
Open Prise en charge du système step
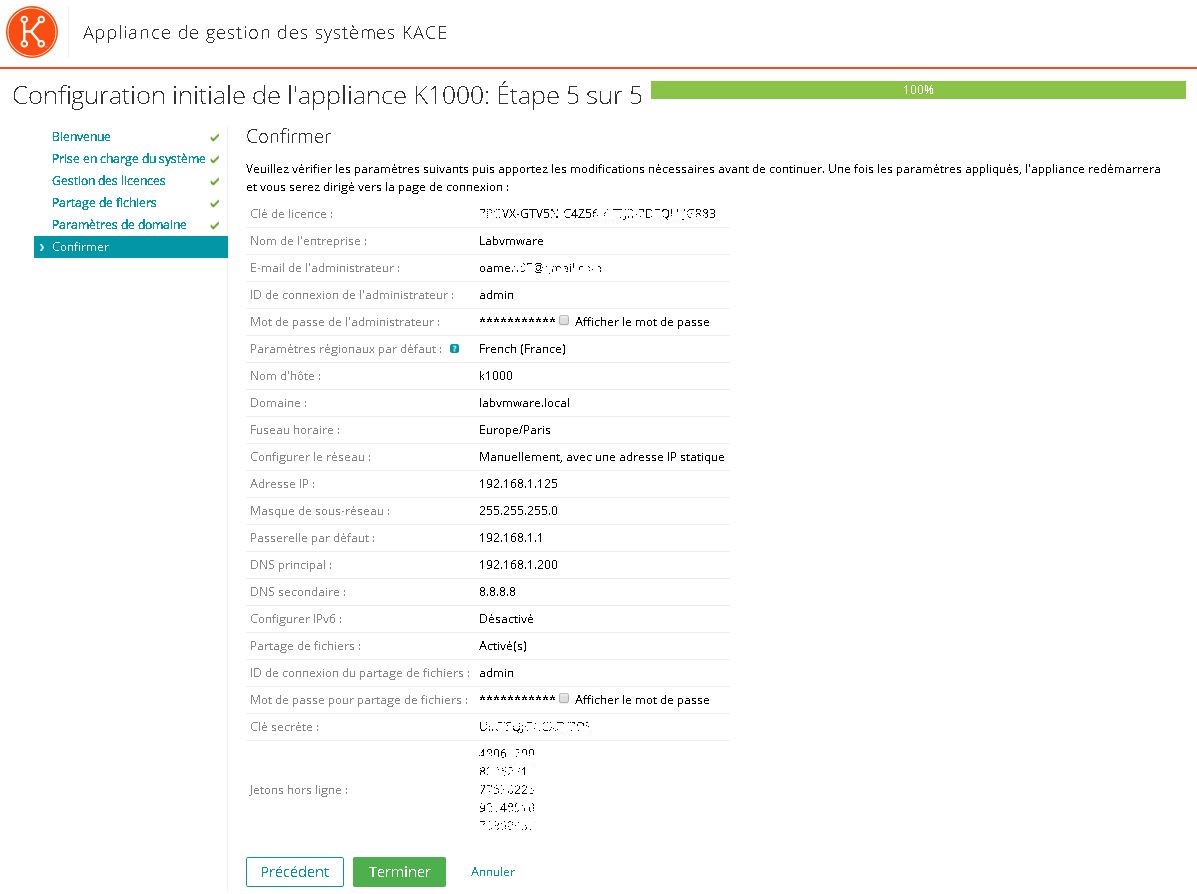pyautogui.click(x=128, y=159)
